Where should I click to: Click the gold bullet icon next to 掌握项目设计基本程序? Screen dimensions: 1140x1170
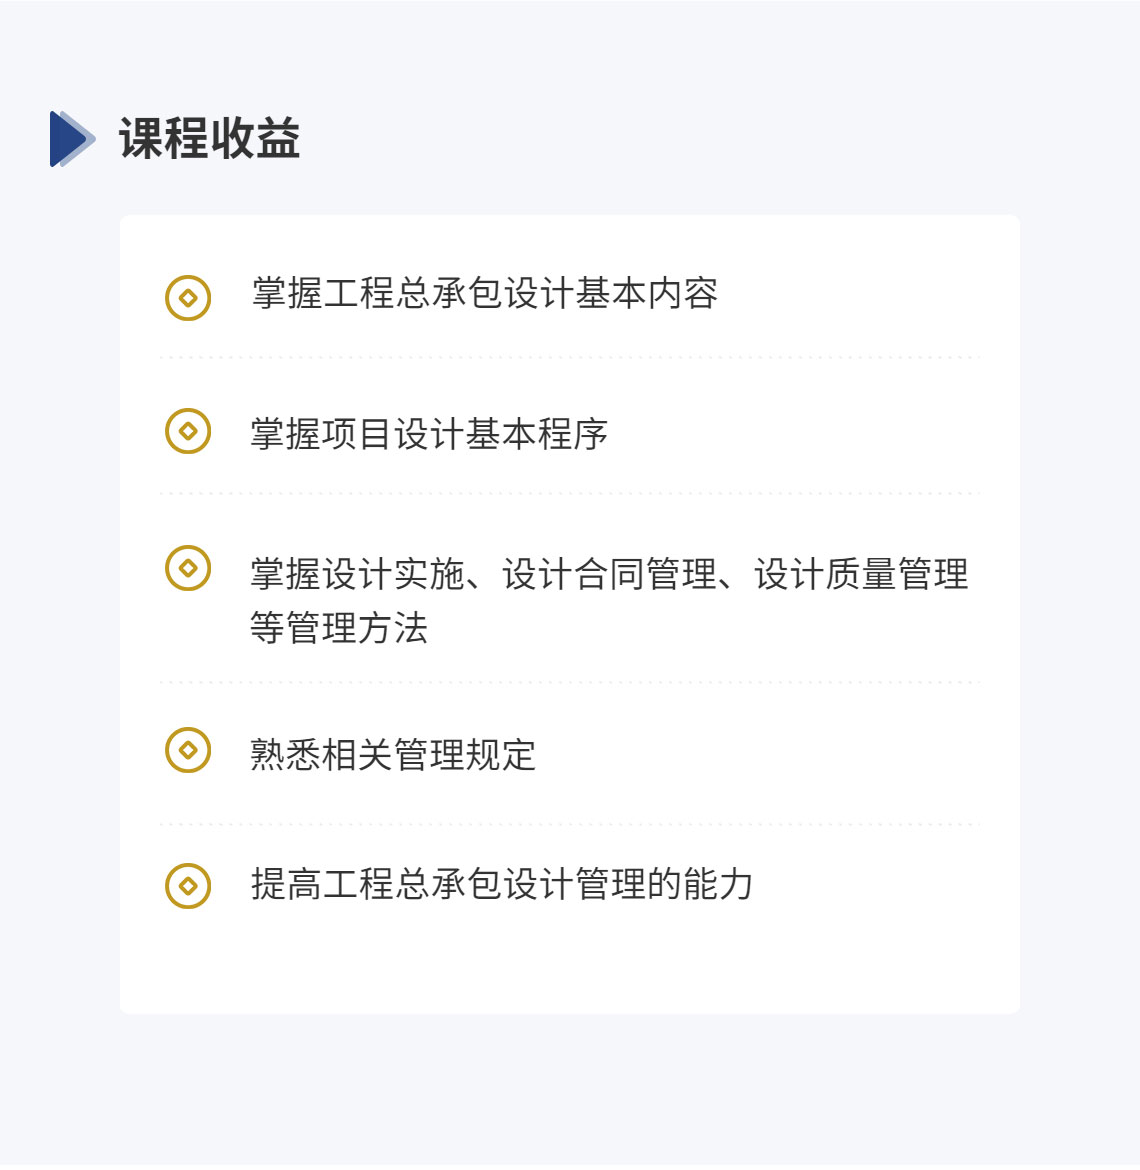pyautogui.click(x=188, y=431)
